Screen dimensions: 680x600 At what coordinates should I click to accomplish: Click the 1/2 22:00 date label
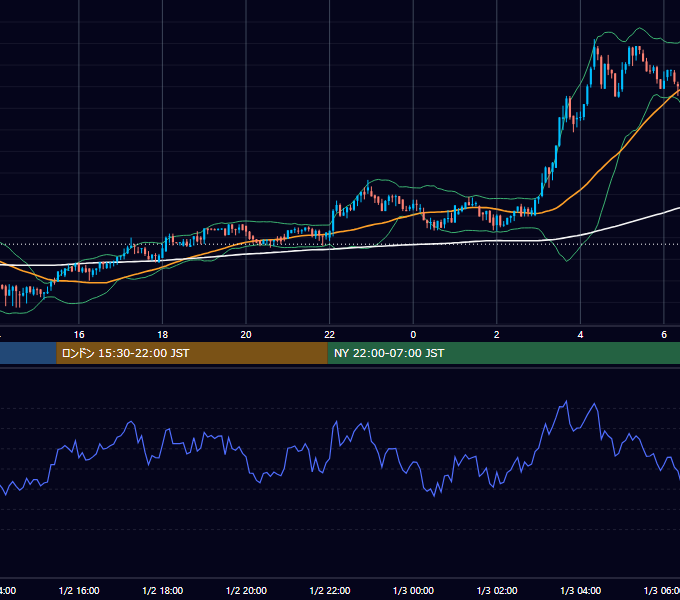[x=330, y=590]
